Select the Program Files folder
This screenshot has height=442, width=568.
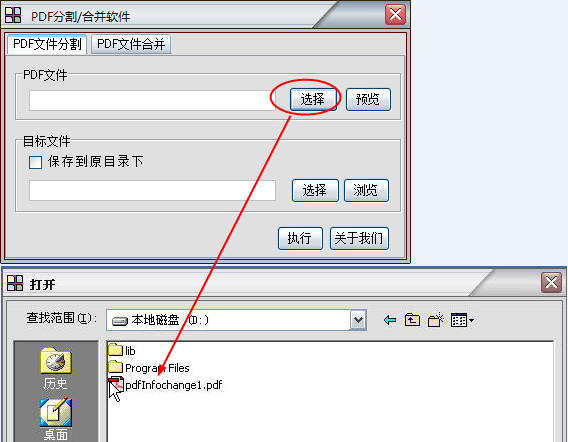click(149, 368)
